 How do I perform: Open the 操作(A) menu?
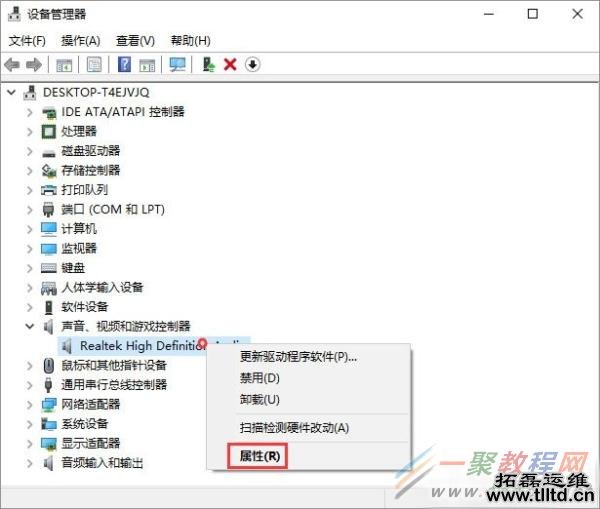tap(81, 41)
